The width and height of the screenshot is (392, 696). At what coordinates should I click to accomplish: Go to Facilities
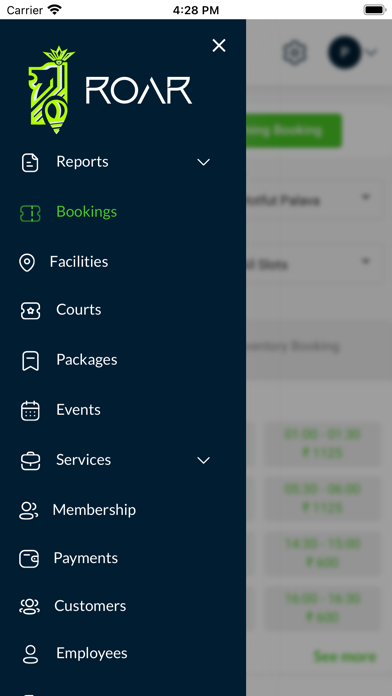79,262
